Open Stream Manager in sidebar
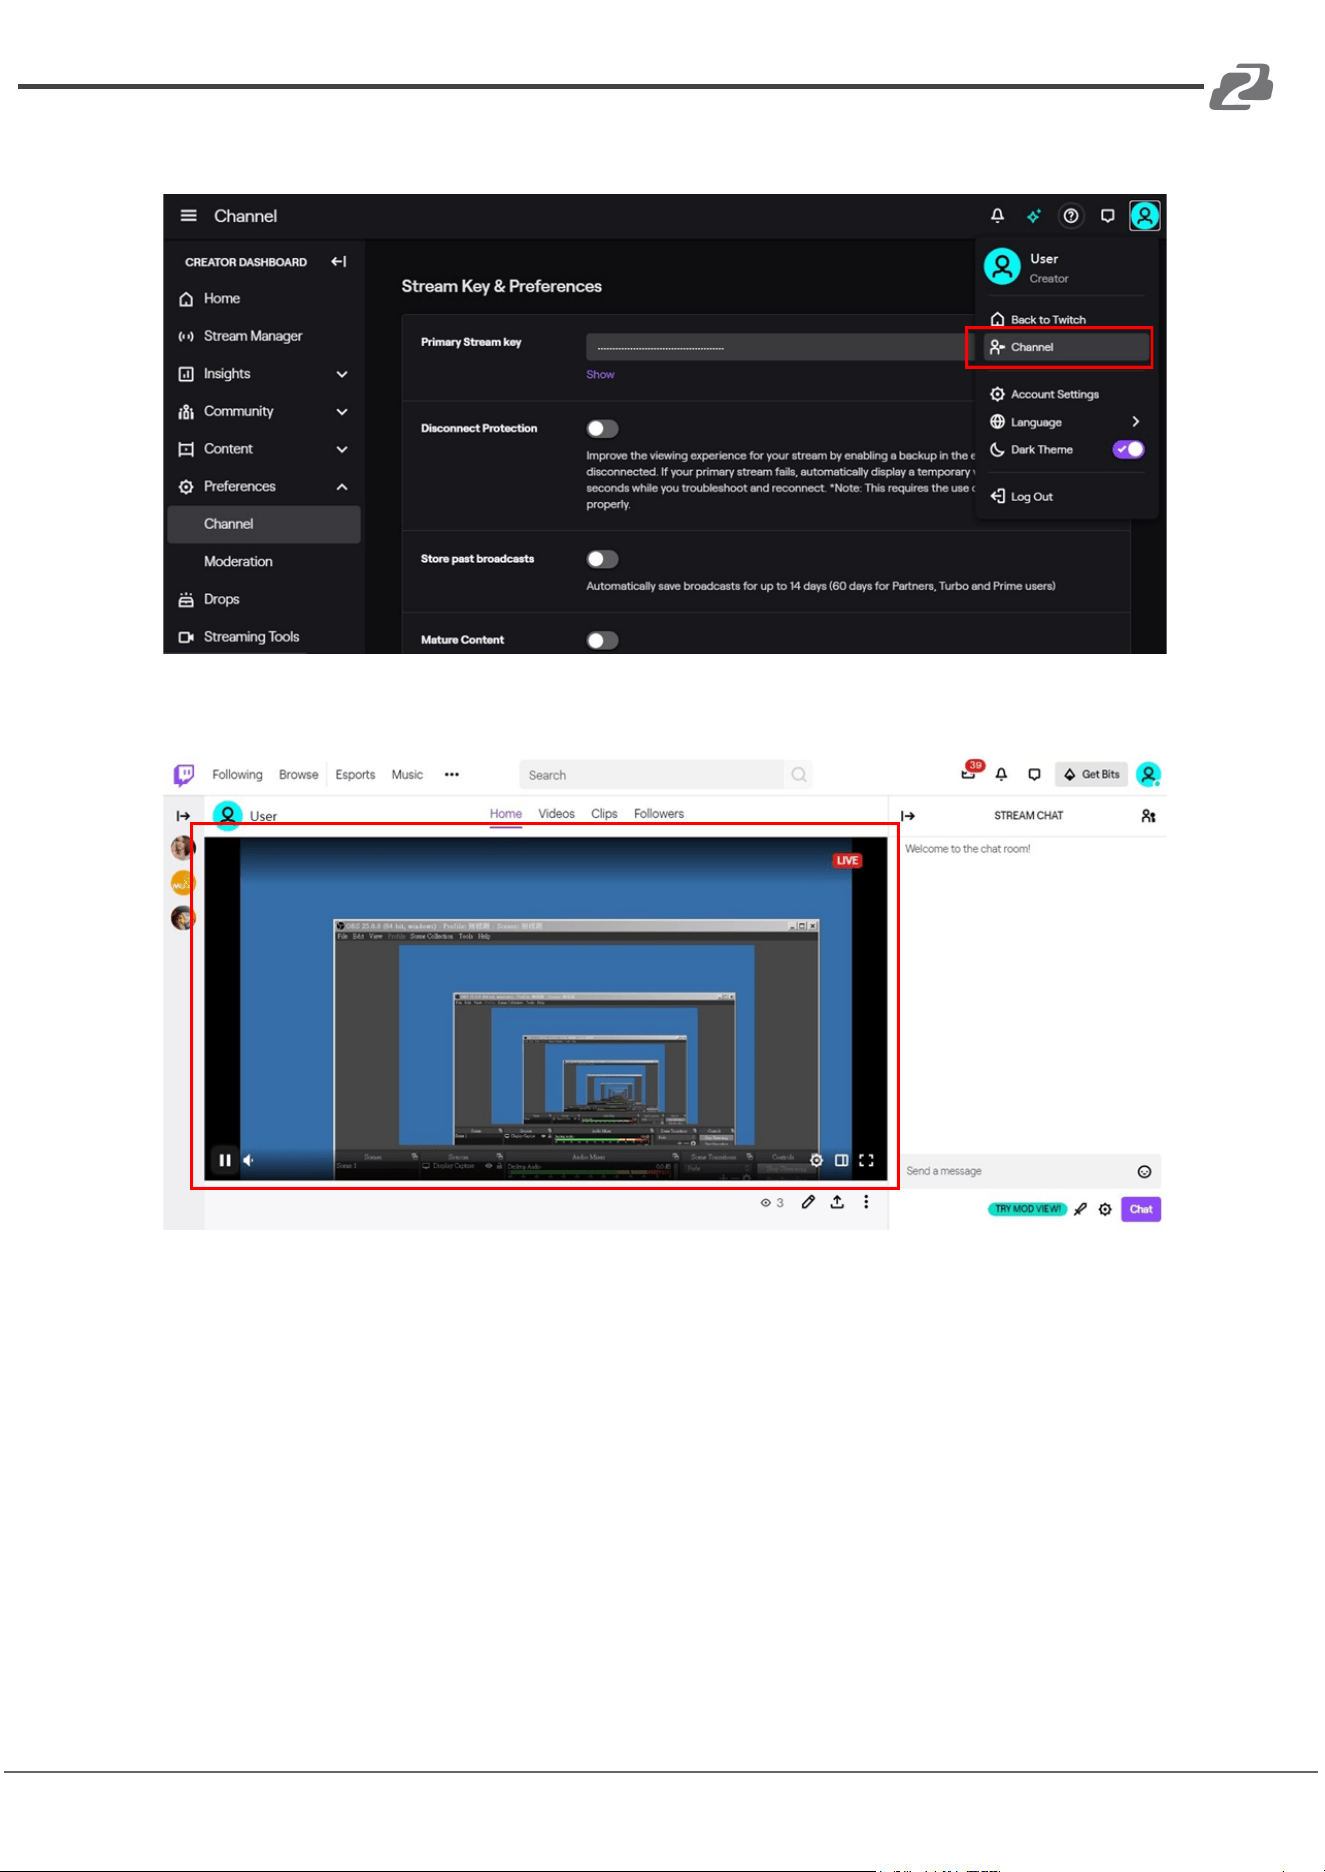This screenshot has width=1325, height=1872. click(x=252, y=336)
